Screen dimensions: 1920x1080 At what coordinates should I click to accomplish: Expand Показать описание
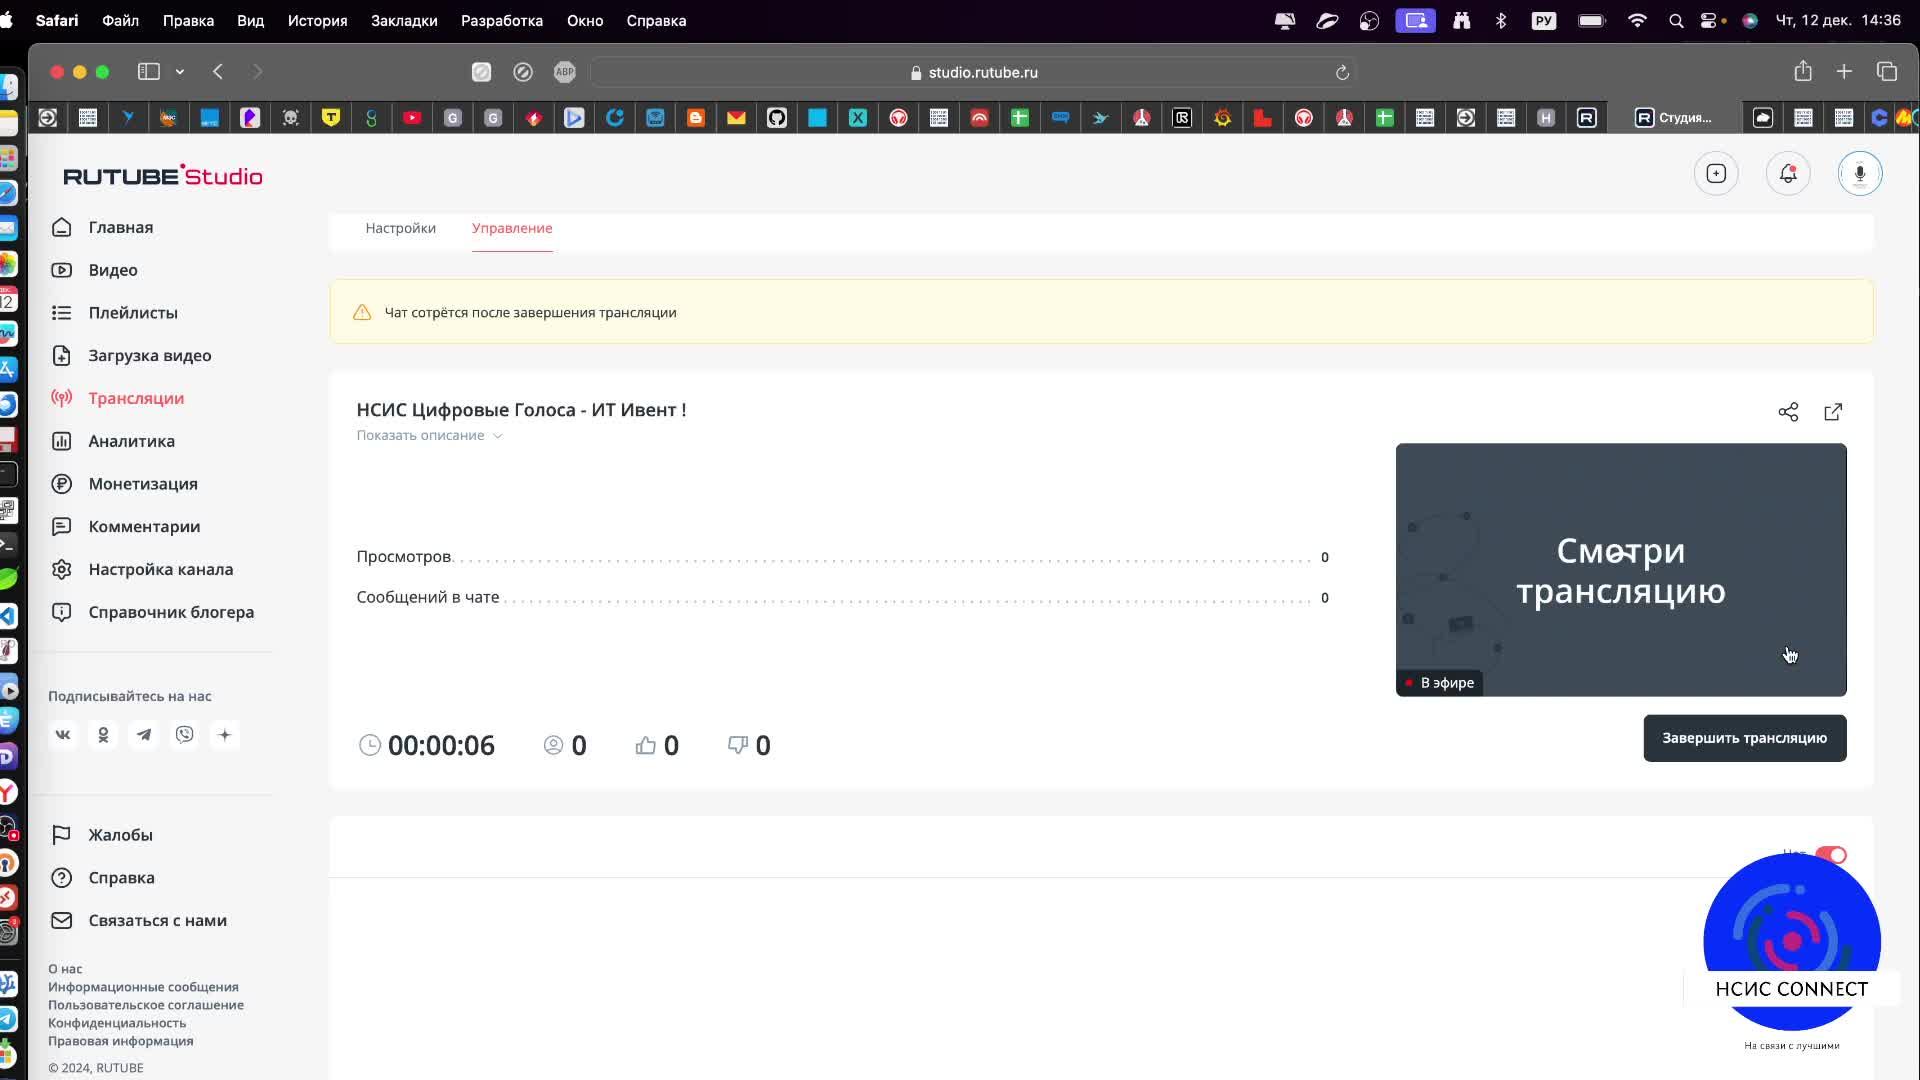429,436
